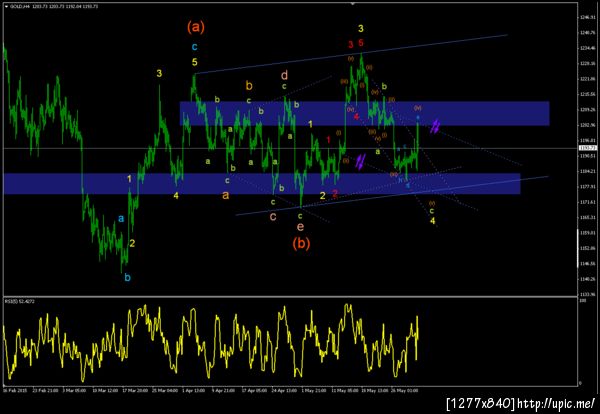Click the 1209.26 price axis label
600x414 pixels.
(589, 110)
